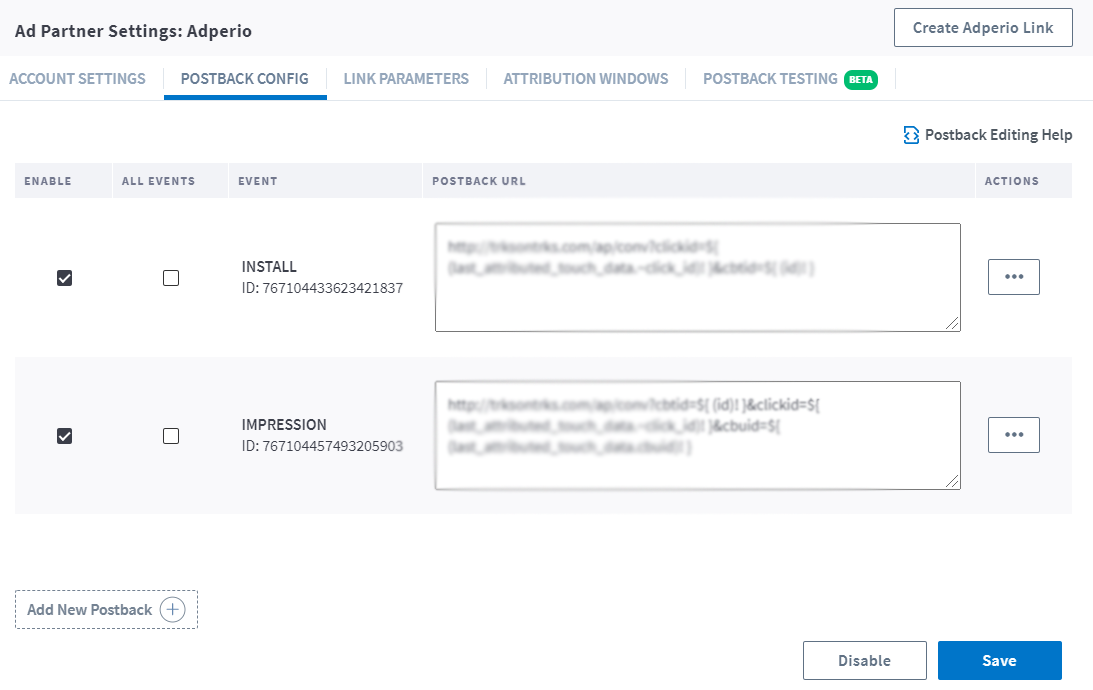Save the postback configuration
This screenshot has width=1093, height=690.
click(x=1000, y=660)
